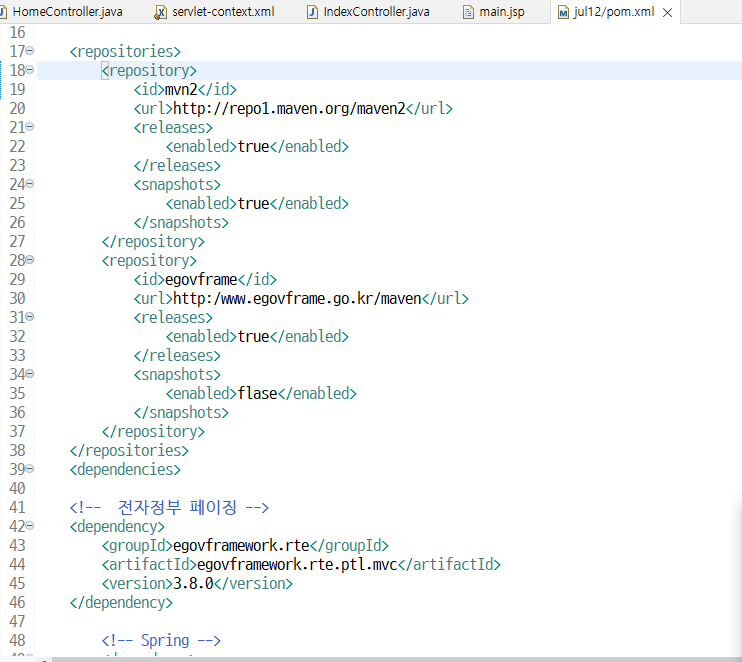This screenshot has height=662, width=742.
Task: Click the URL http://repo1.maven.org/maven2
Action: click(289, 109)
